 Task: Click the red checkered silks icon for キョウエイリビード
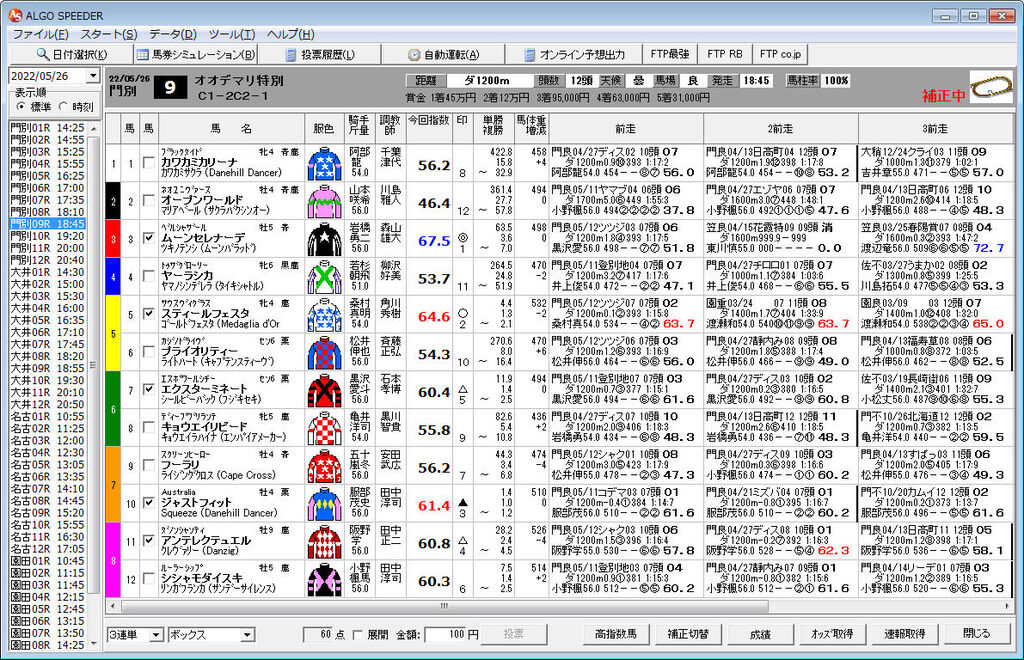[x=325, y=429]
